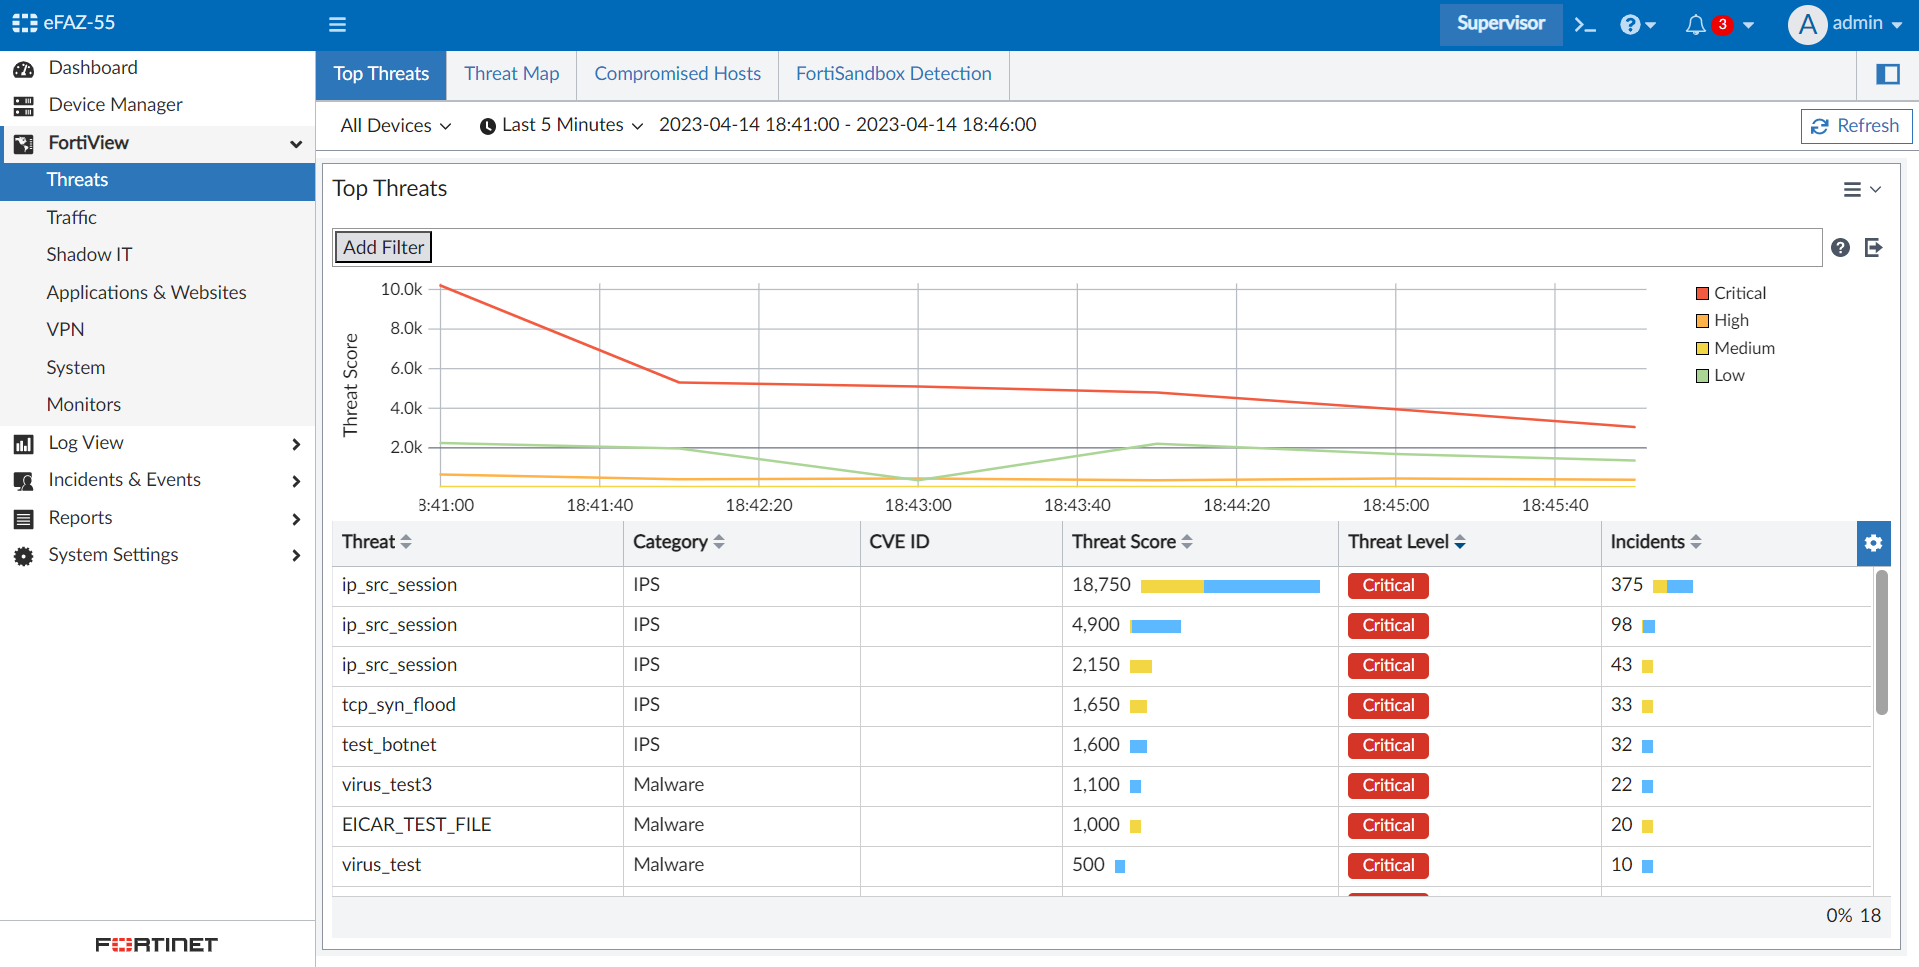
Task: Open the table column settings gear
Action: click(1873, 543)
